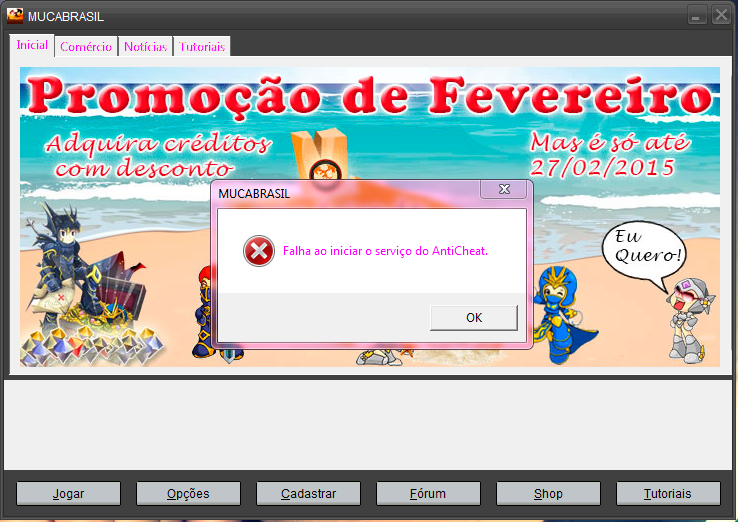Click the 'Eu Quero!' speech bubble
Image resolution: width=738 pixels, height=522 pixels.
click(x=645, y=248)
